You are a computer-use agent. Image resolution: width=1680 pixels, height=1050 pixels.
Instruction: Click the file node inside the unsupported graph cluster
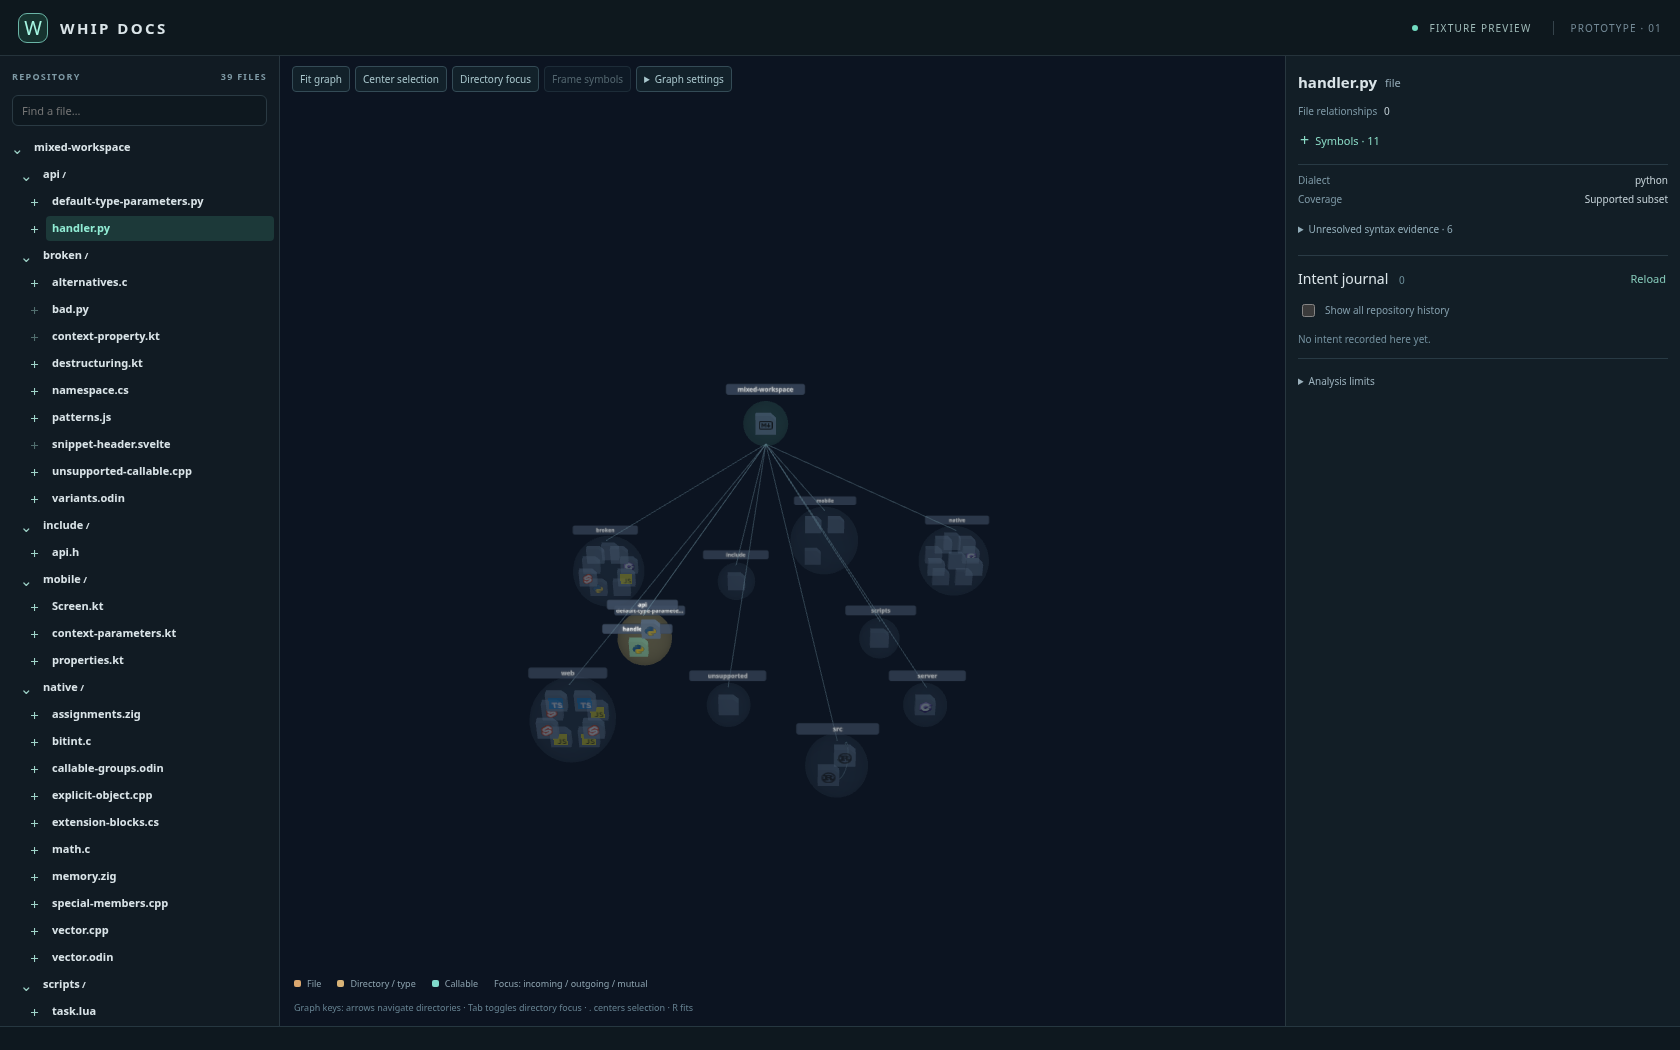(x=728, y=705)
